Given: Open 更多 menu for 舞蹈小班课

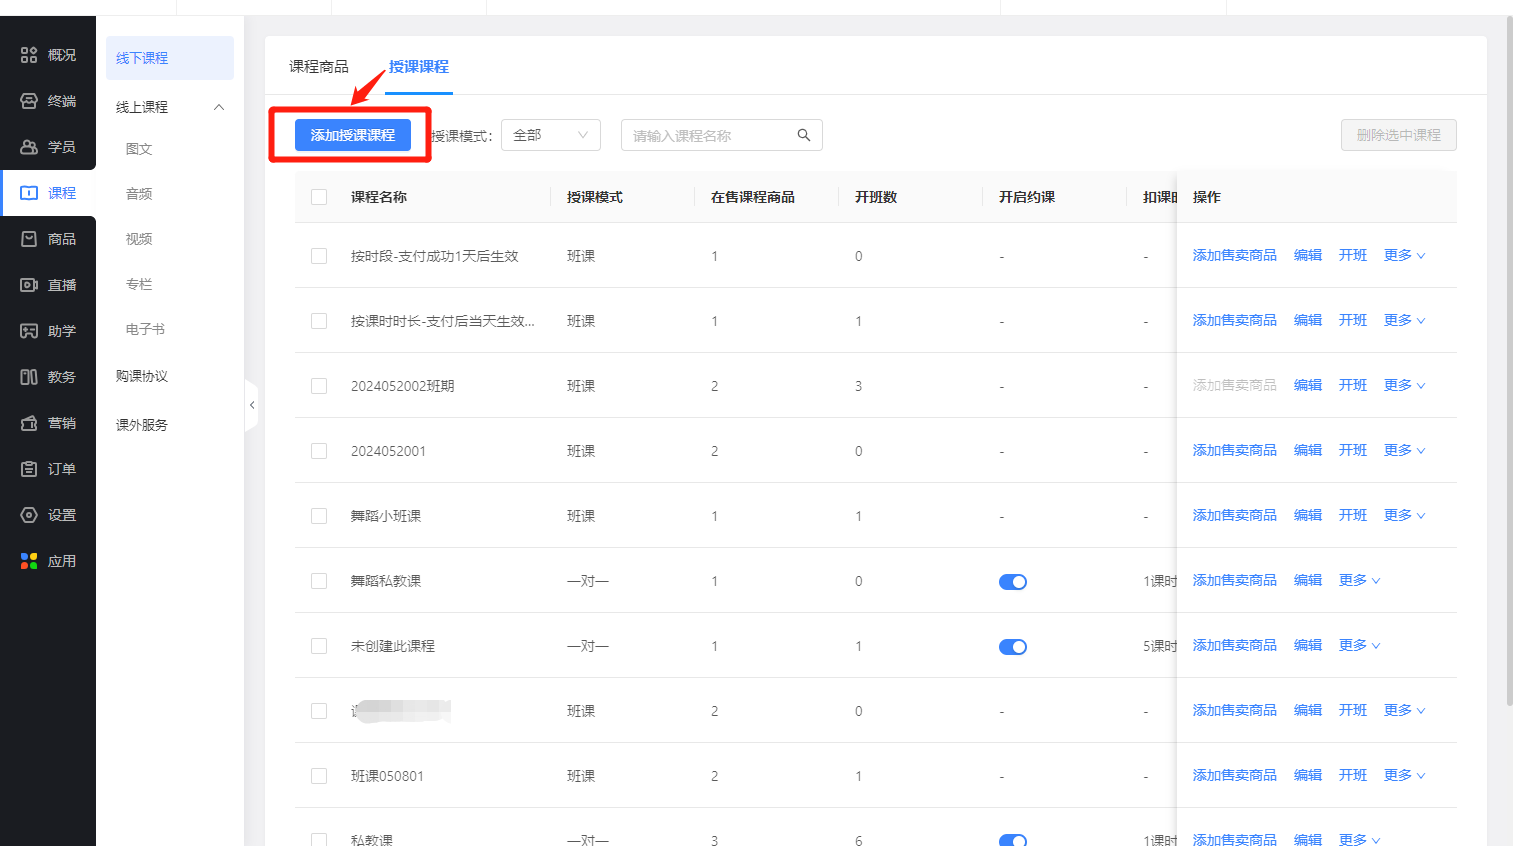Looking at the screenshot, I should pyautogui.click(x=1404, y=515).
